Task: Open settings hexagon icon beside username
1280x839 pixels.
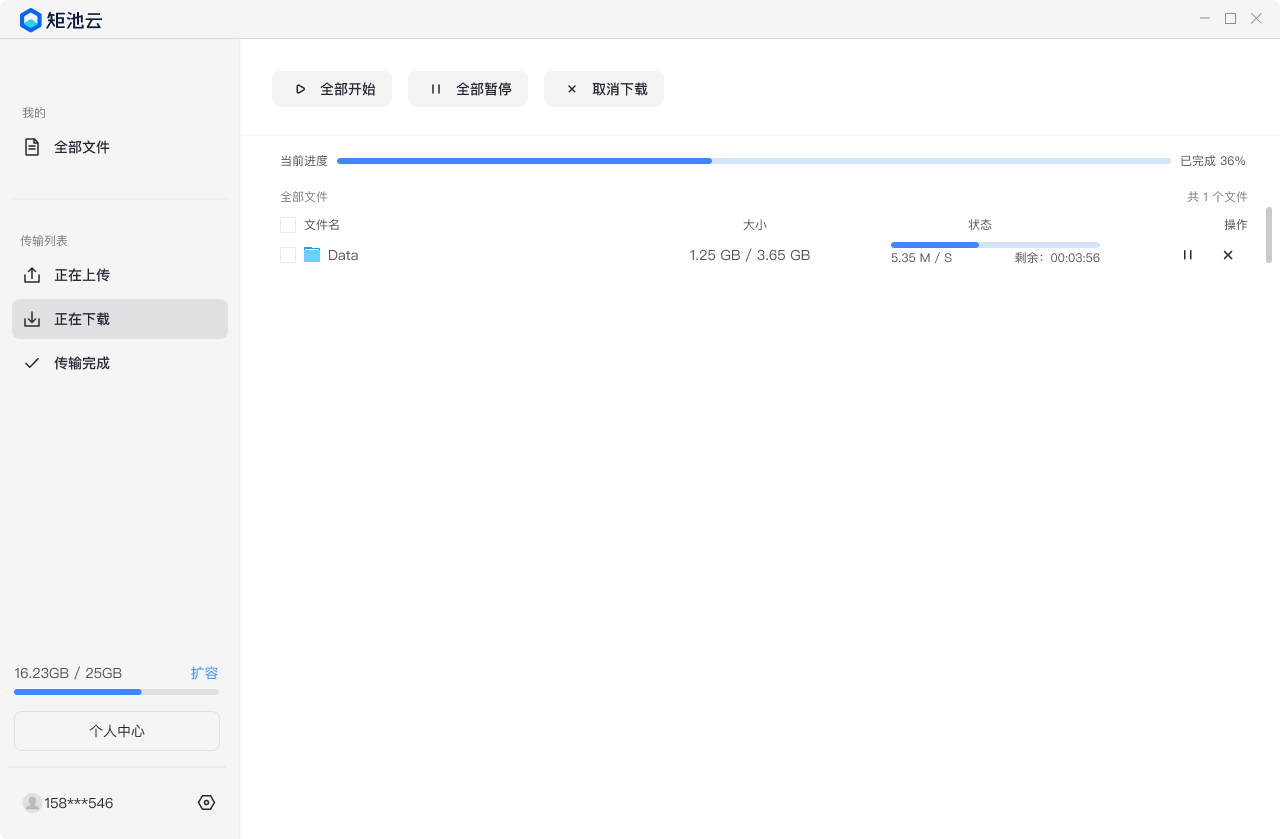Action: click(x=207, y=802)
